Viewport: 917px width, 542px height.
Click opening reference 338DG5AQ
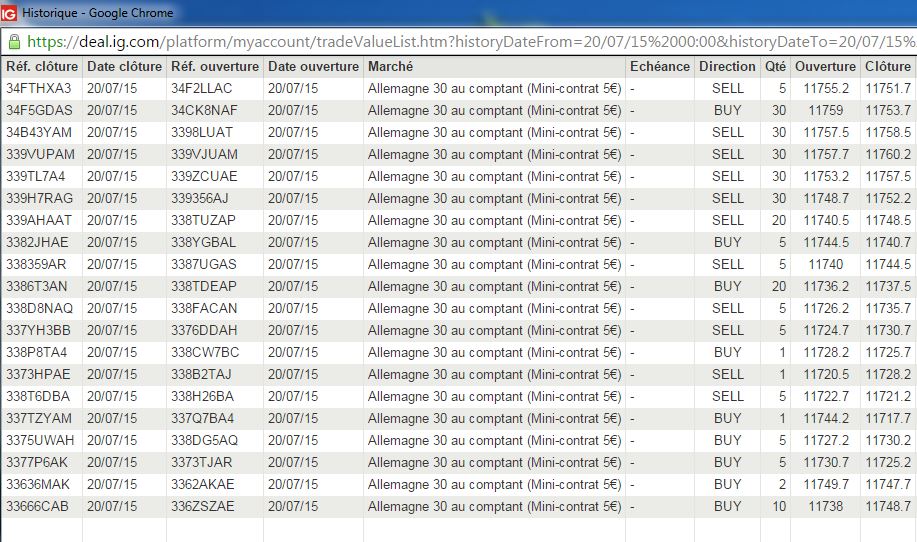tap(204, 440)
